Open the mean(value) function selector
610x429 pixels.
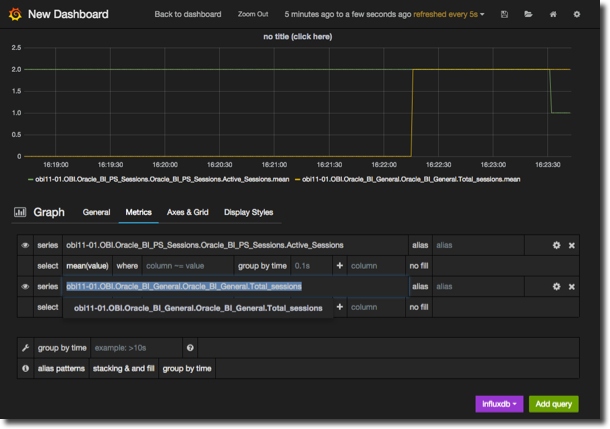tap(88, 266)
